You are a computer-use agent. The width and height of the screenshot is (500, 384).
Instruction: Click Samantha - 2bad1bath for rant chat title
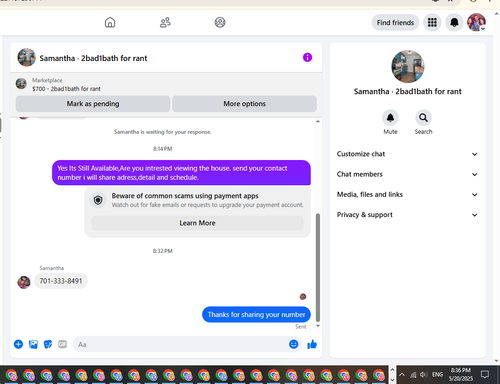click(93, 58)
